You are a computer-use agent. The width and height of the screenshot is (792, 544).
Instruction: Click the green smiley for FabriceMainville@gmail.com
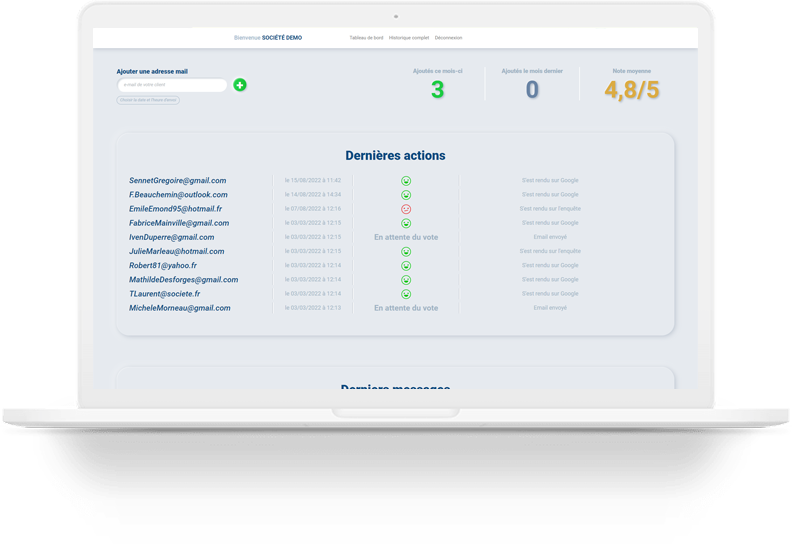click(406, 223)
